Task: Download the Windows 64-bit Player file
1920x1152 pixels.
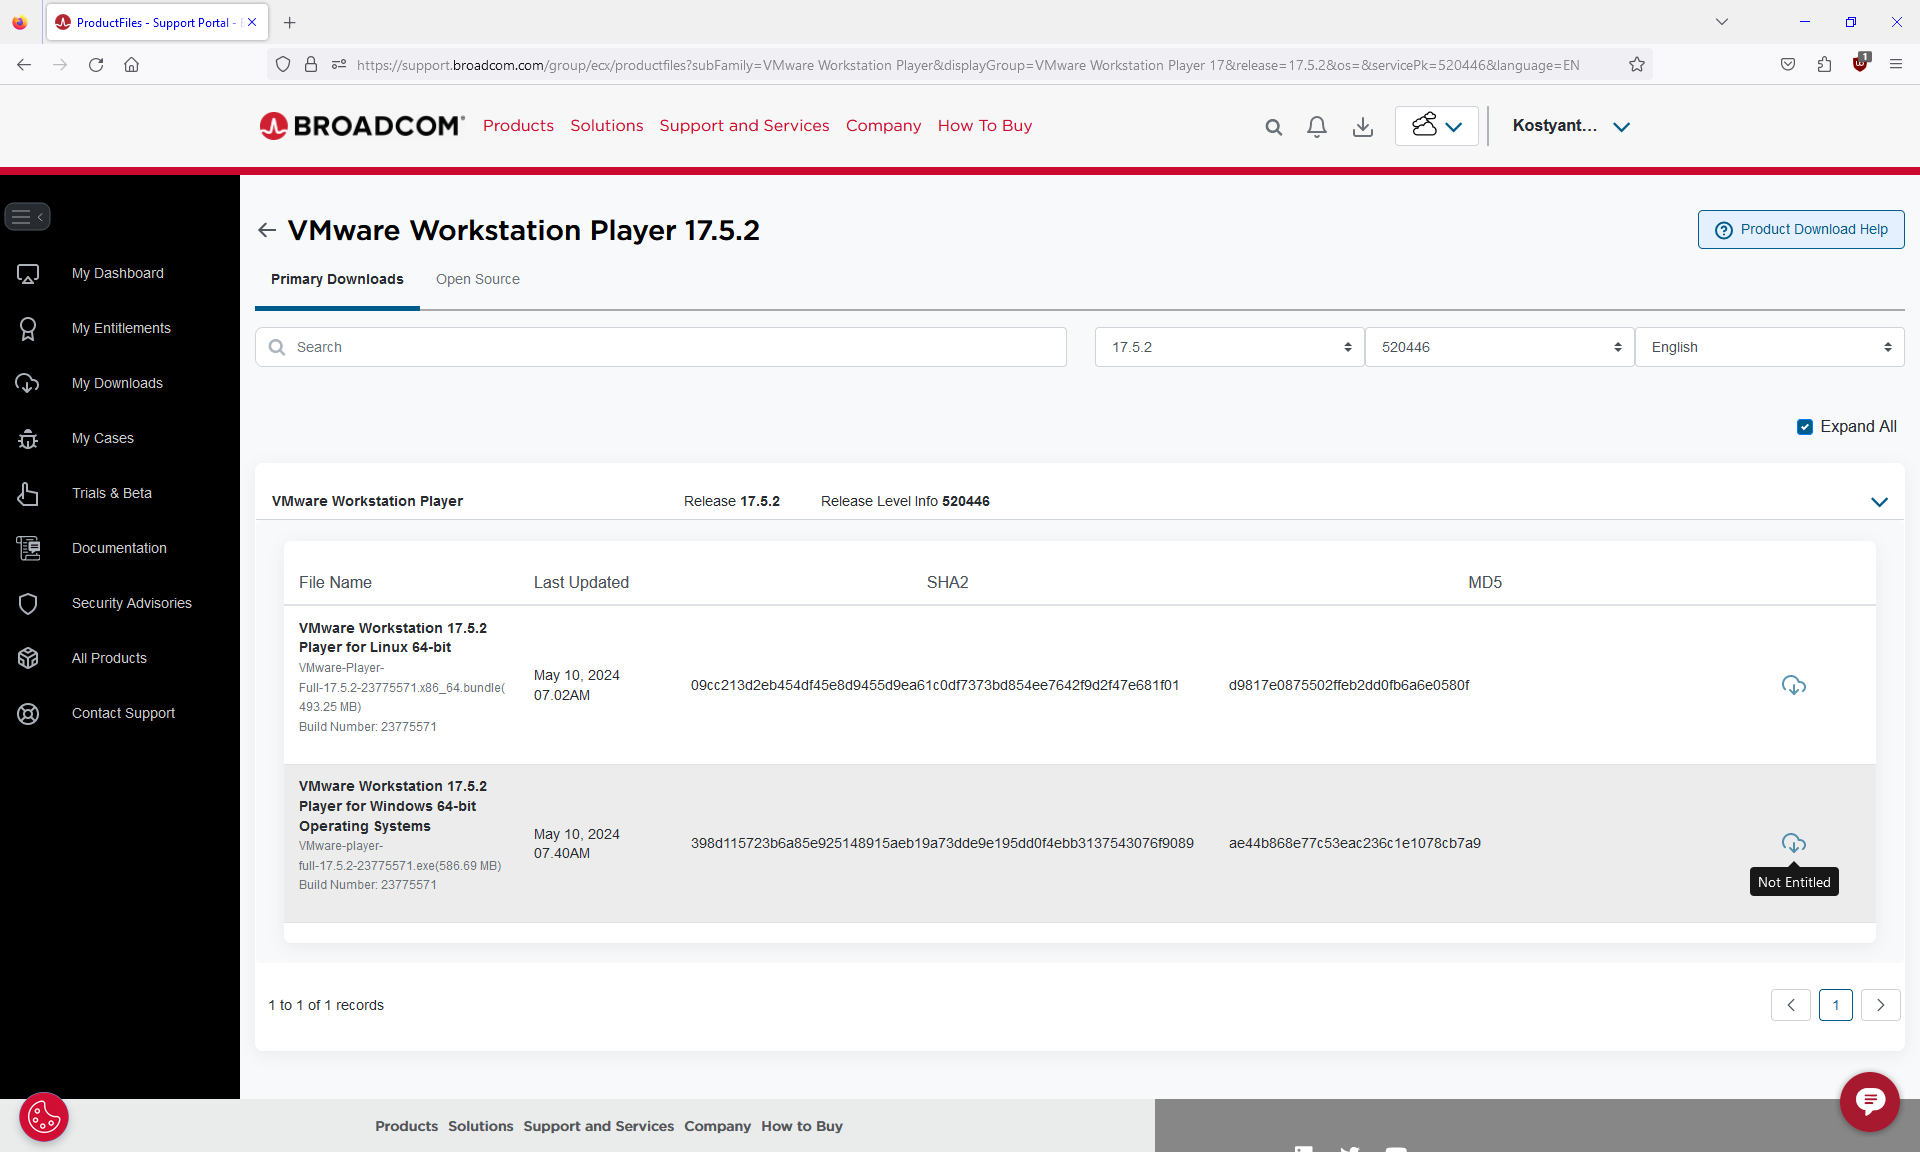Action: point(1793,844)
